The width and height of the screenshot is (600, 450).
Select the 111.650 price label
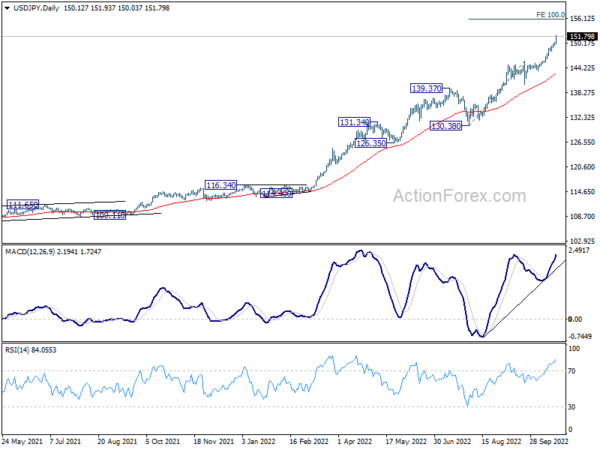(23, 205)
